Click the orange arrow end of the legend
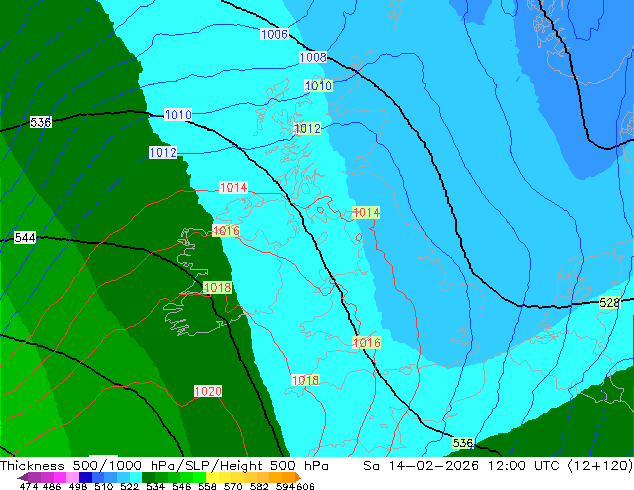The width and height of the screenshot is (634, 490). 298,477
